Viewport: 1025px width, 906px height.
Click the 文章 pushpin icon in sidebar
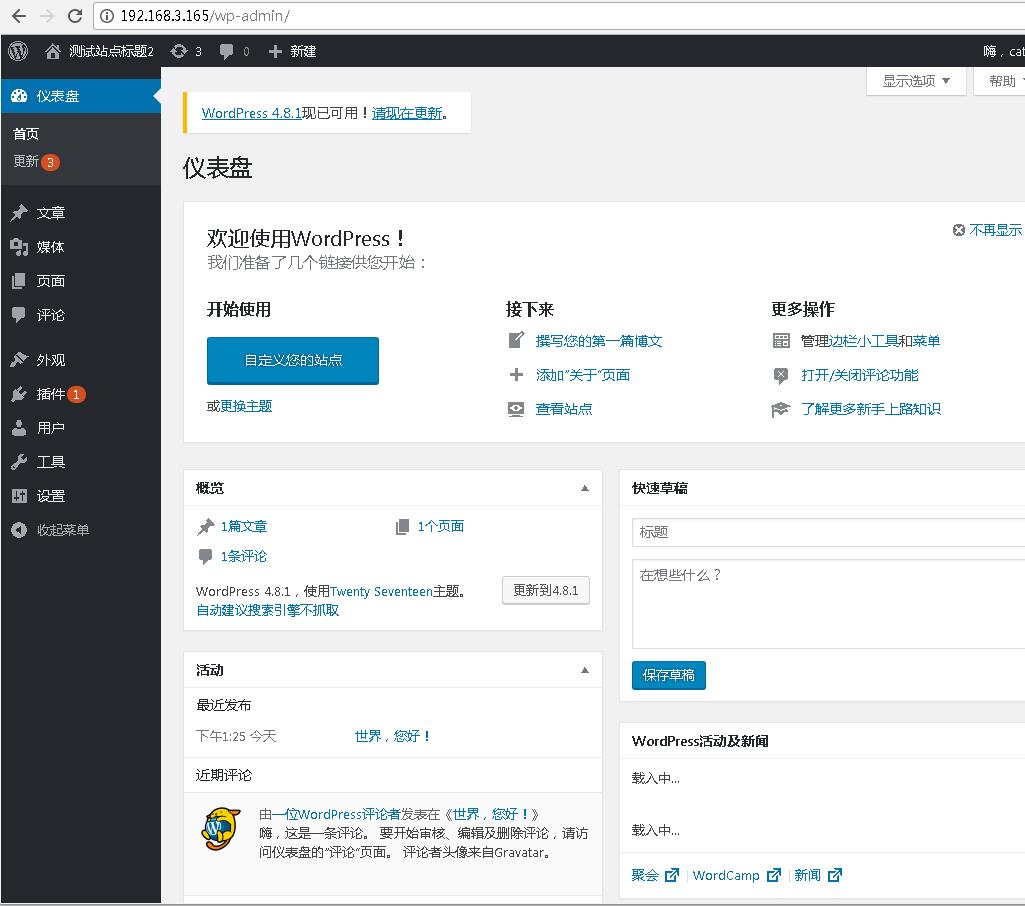click(19, 212)
